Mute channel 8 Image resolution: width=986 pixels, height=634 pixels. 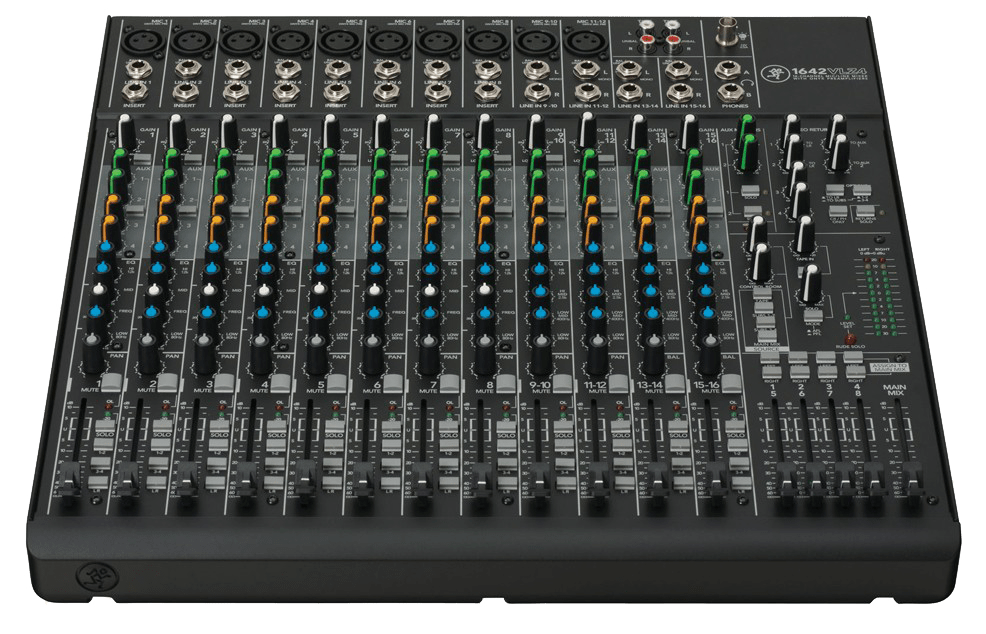coord(506,382)
